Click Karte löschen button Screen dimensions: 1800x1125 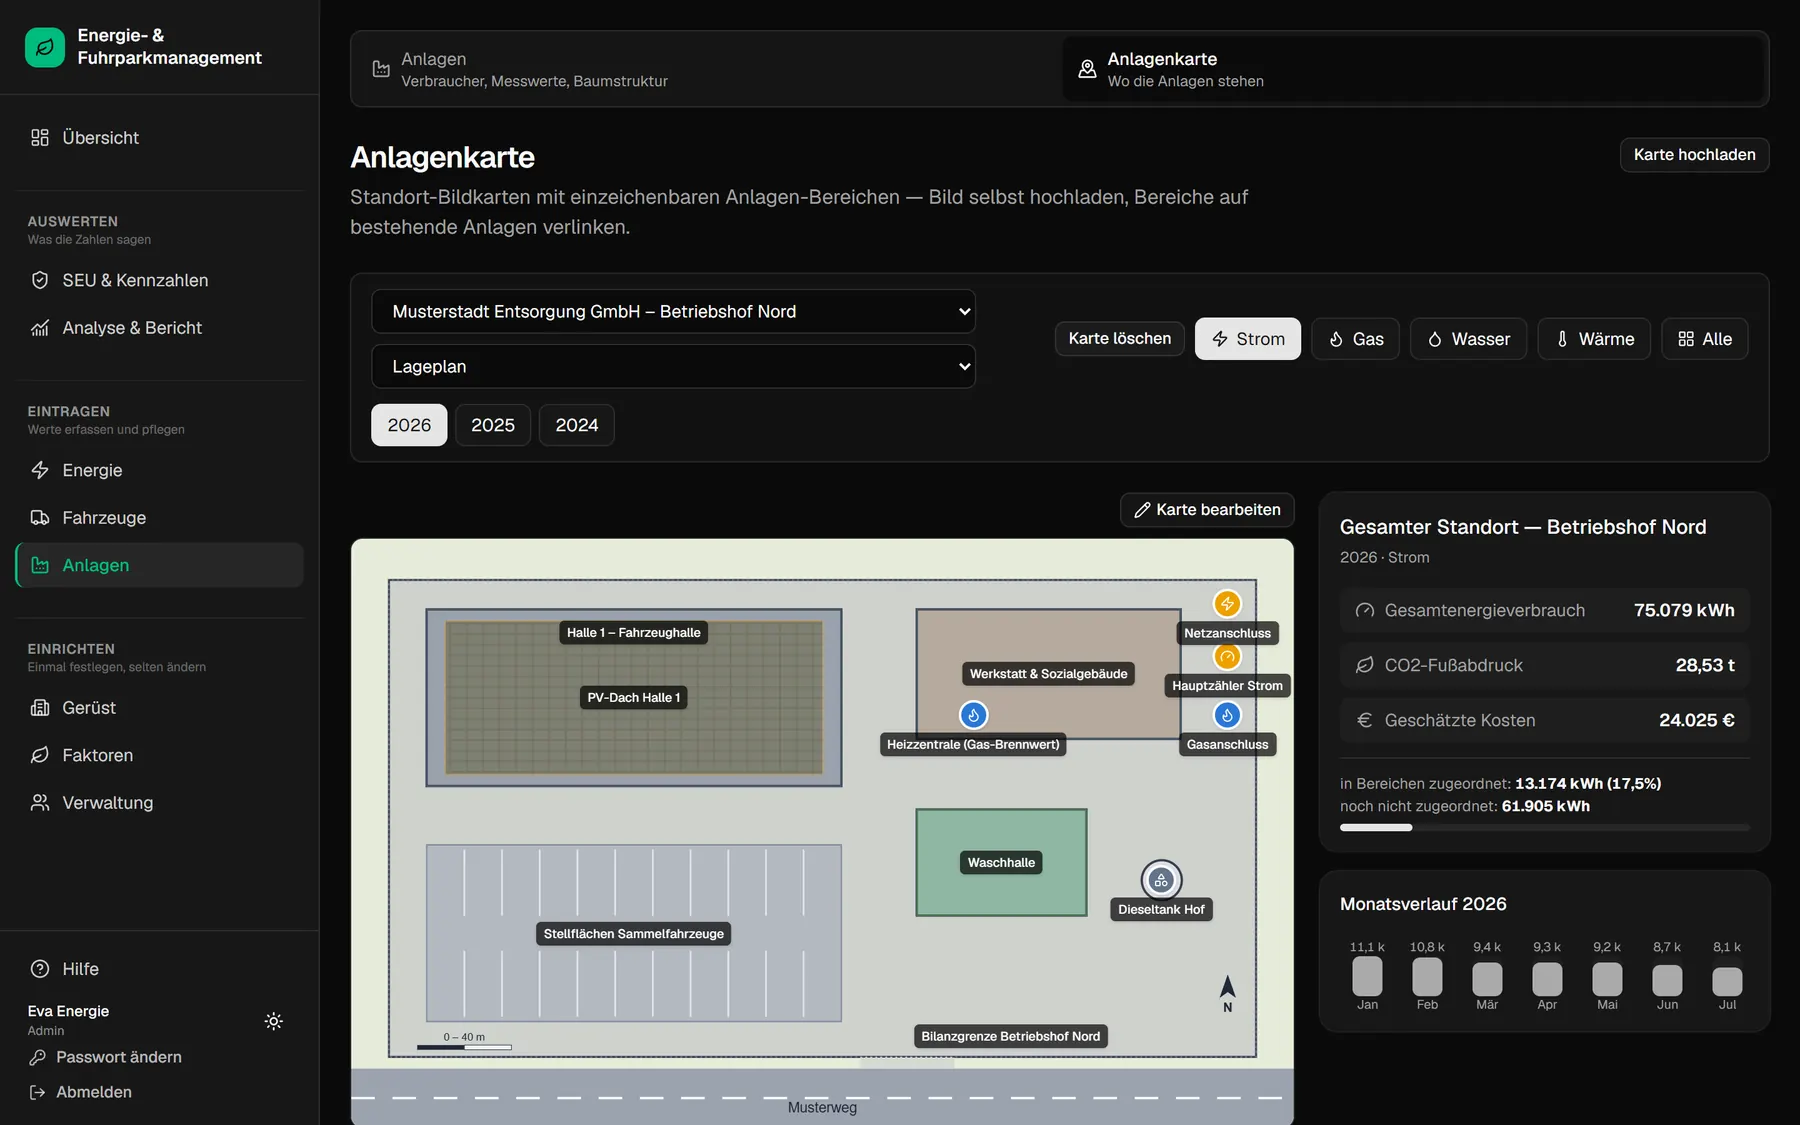pos(1119,338)
